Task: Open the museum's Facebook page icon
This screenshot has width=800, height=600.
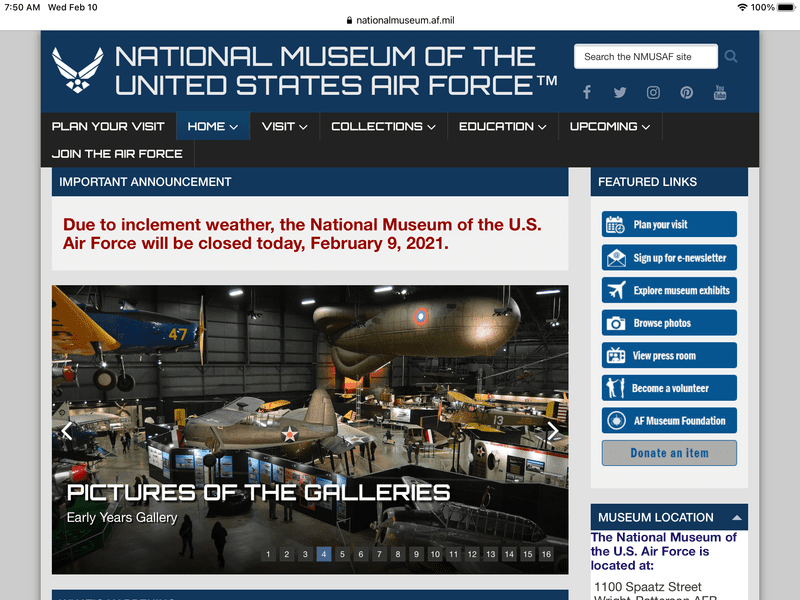Action: (x=587, y=92)
